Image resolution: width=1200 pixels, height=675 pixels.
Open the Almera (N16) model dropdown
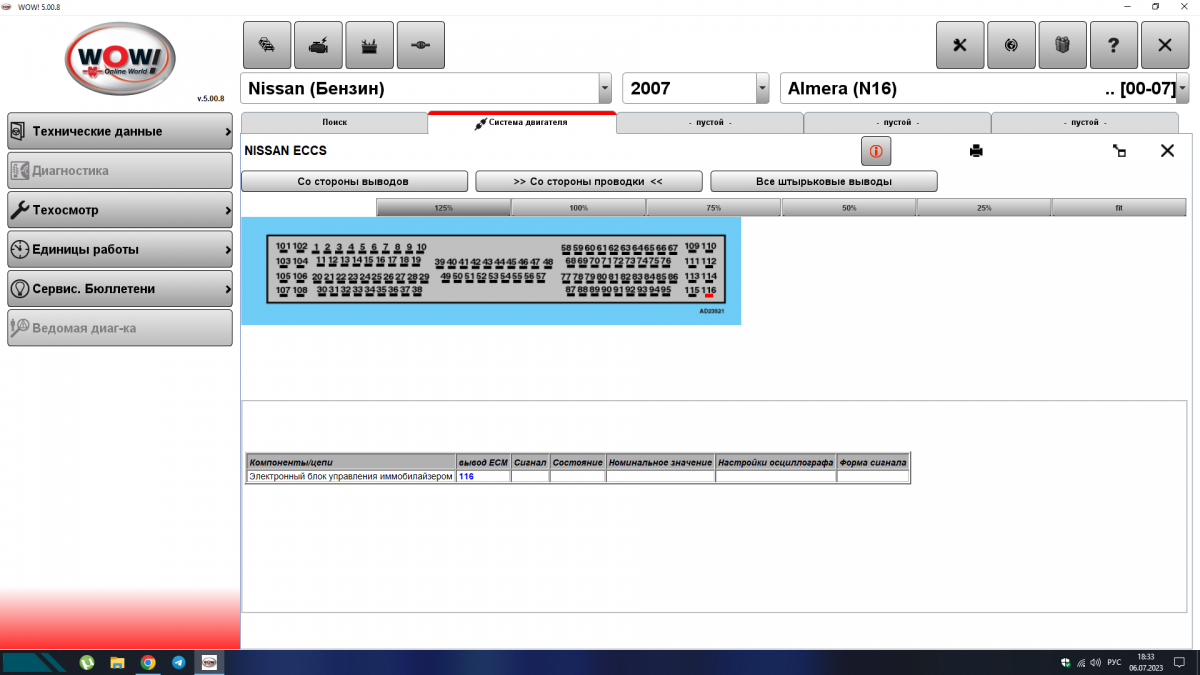click(x=1183, y=88)
